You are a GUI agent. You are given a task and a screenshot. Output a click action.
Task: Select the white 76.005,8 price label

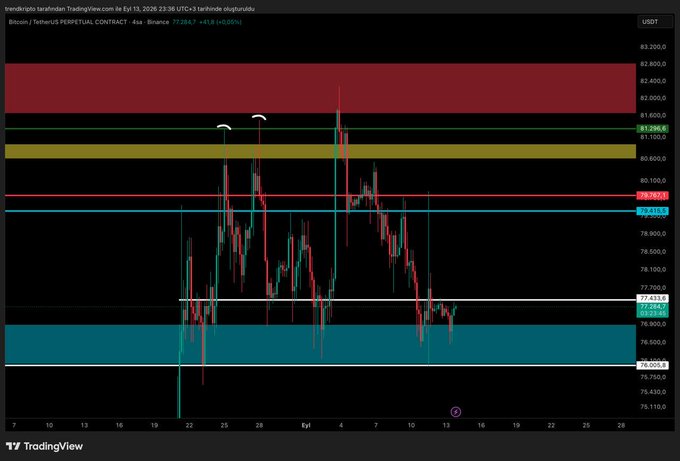tap(653, 365)
